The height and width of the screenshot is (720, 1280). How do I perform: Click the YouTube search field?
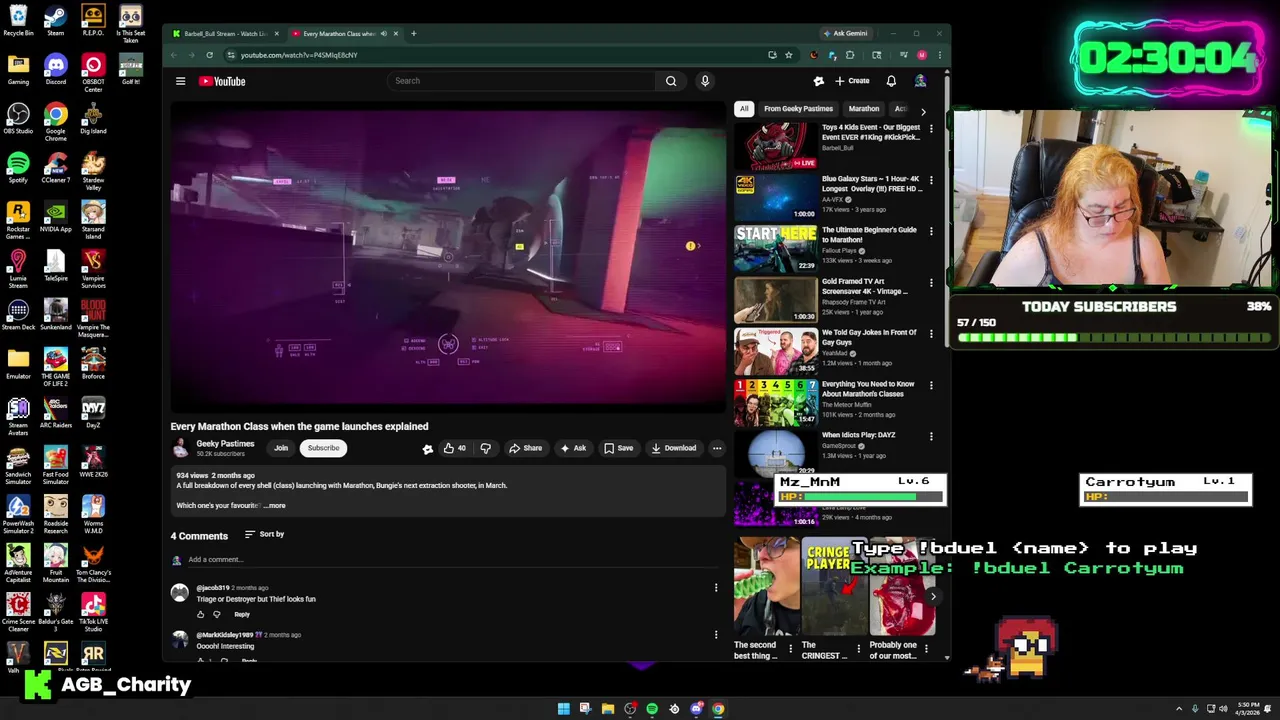point(521,81)
